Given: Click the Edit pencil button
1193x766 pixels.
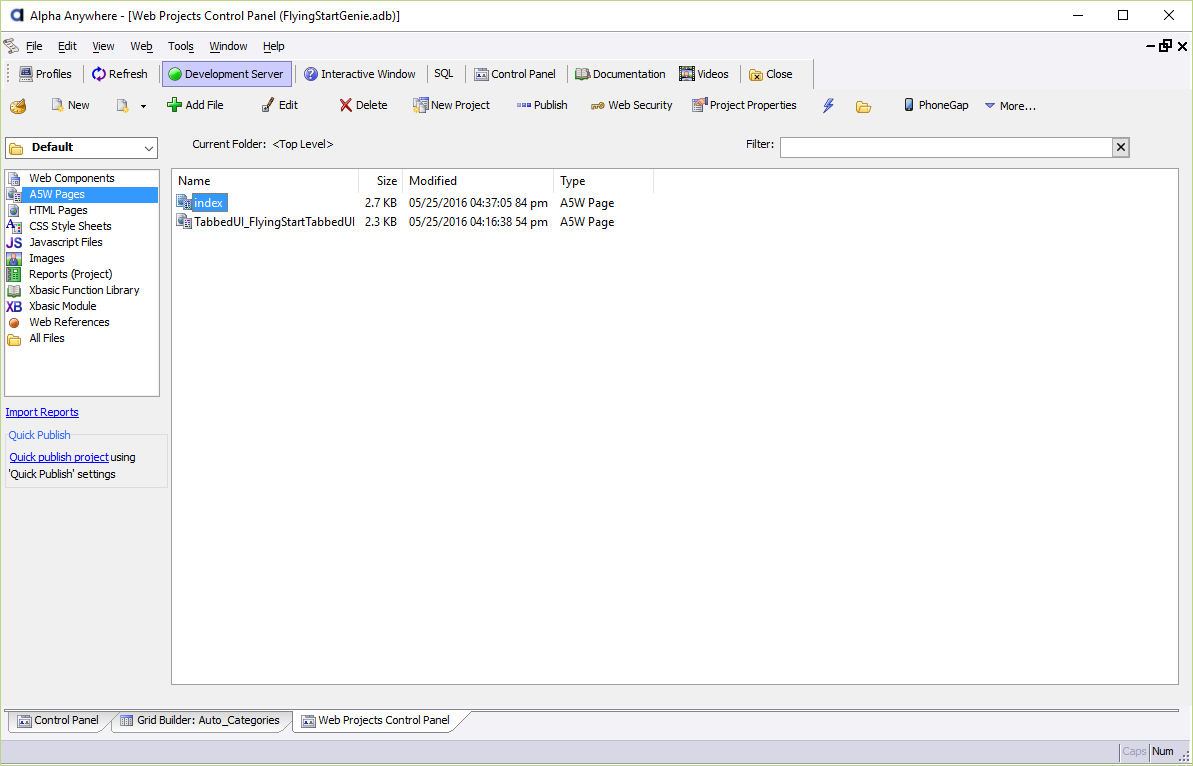Looking at the screenshot, I should [279, 106].
